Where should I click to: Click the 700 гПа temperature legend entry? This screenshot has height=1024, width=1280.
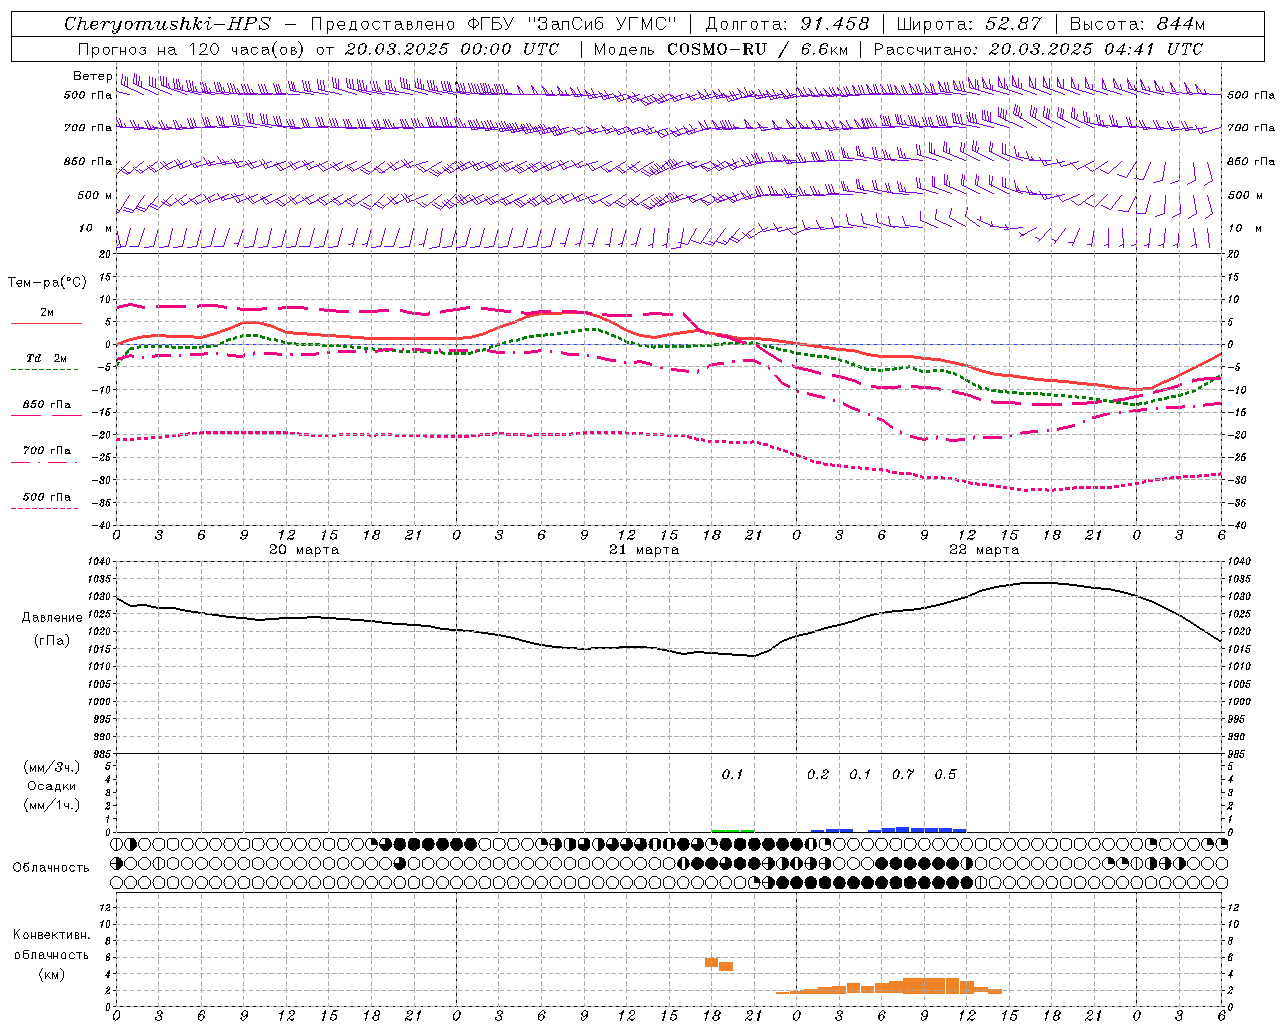coord(47,451)
